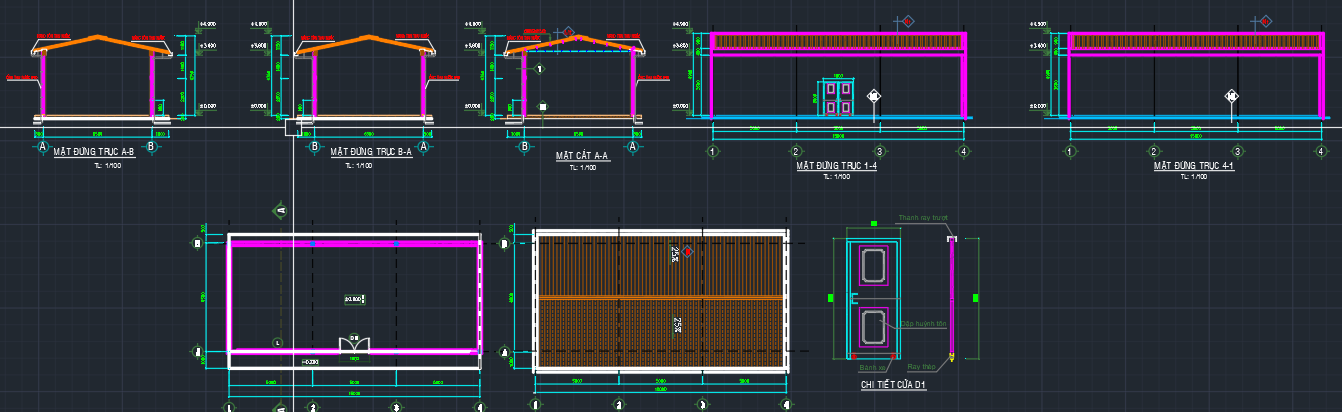This screenshot has height=412, width=1342.
Task: Select axis bubble 3 of the 4-1 elevation
Action: (1237, 152)
